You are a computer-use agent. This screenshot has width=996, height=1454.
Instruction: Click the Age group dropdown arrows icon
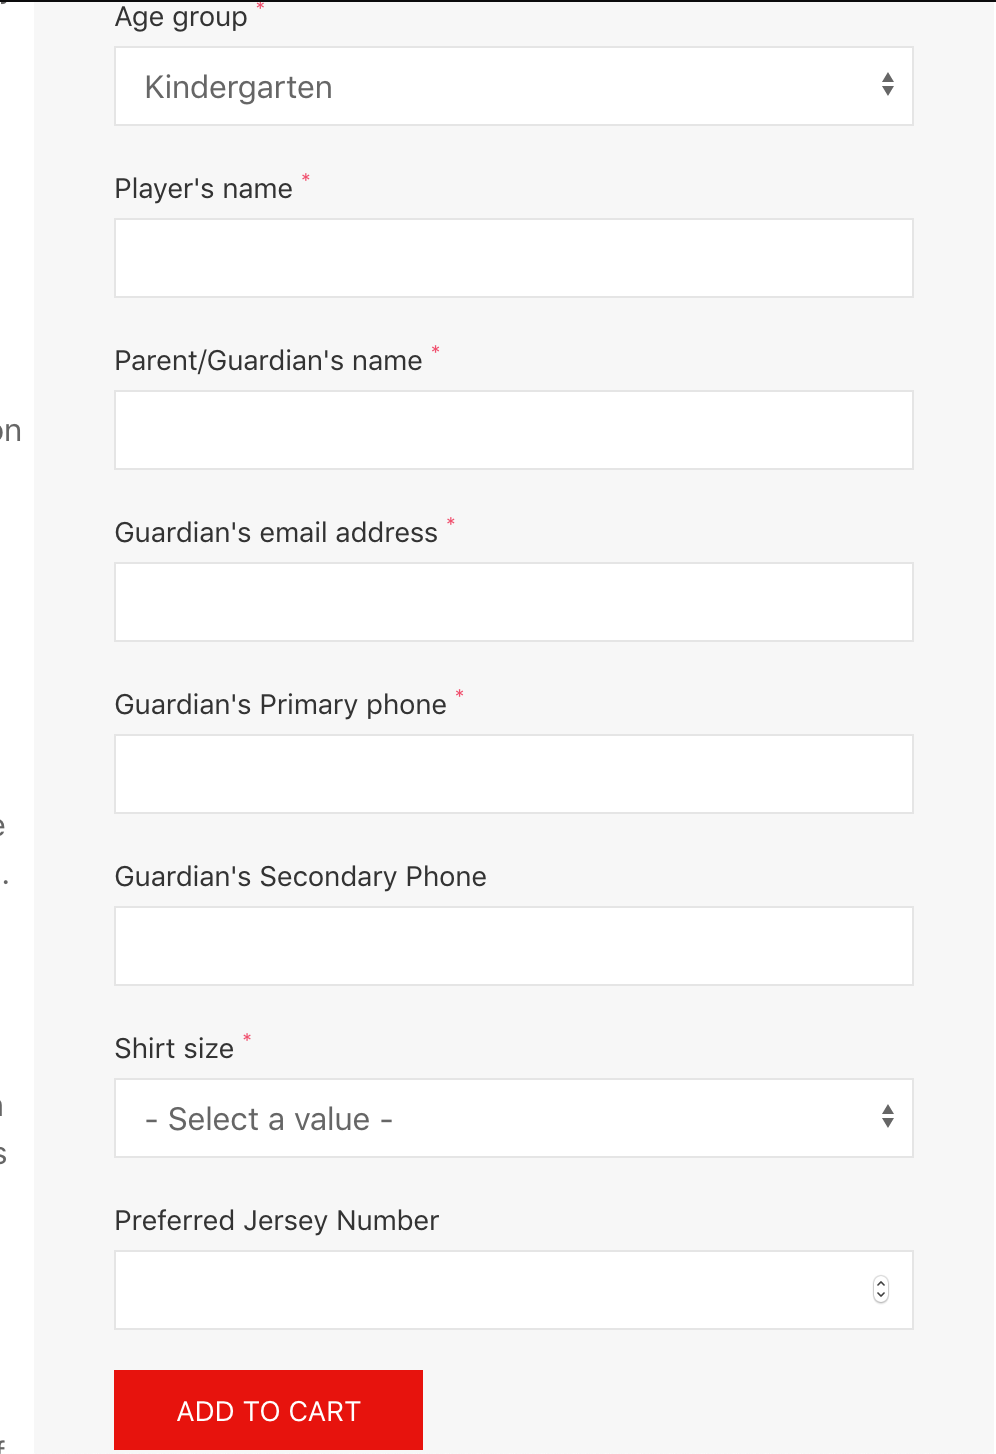(x=887, y=86)
